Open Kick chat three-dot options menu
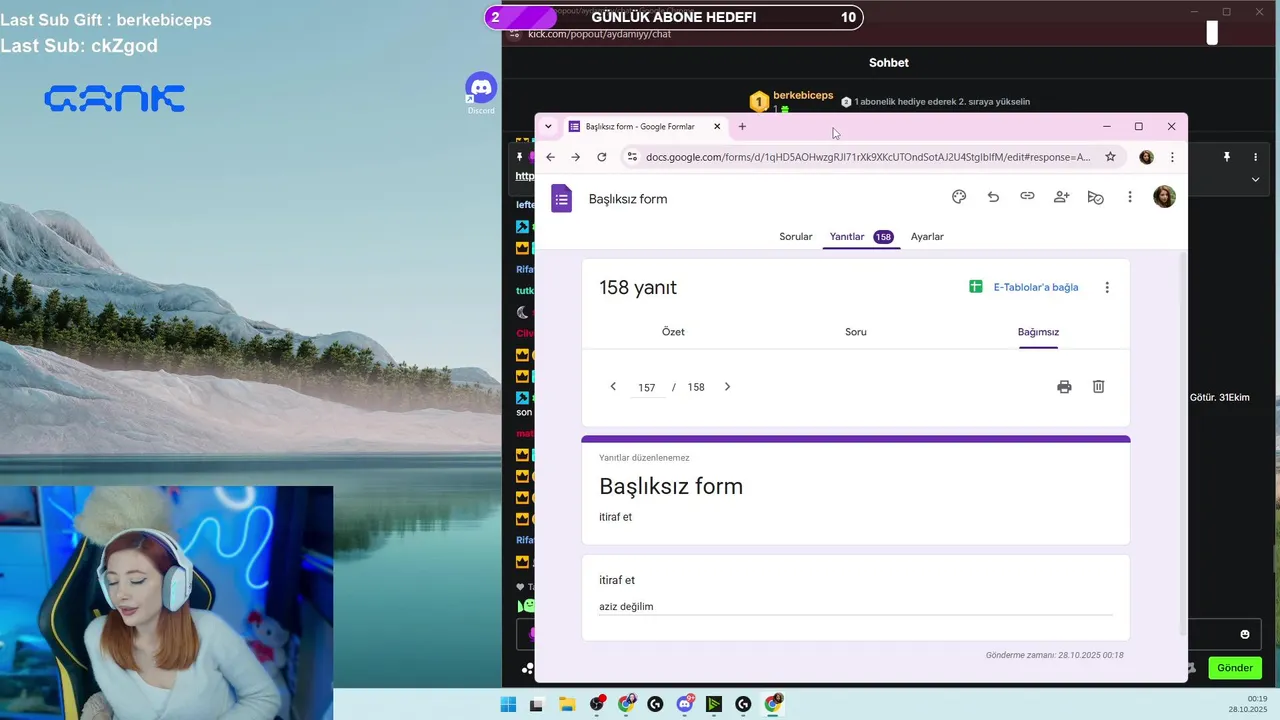 [x=1255, y=157]
